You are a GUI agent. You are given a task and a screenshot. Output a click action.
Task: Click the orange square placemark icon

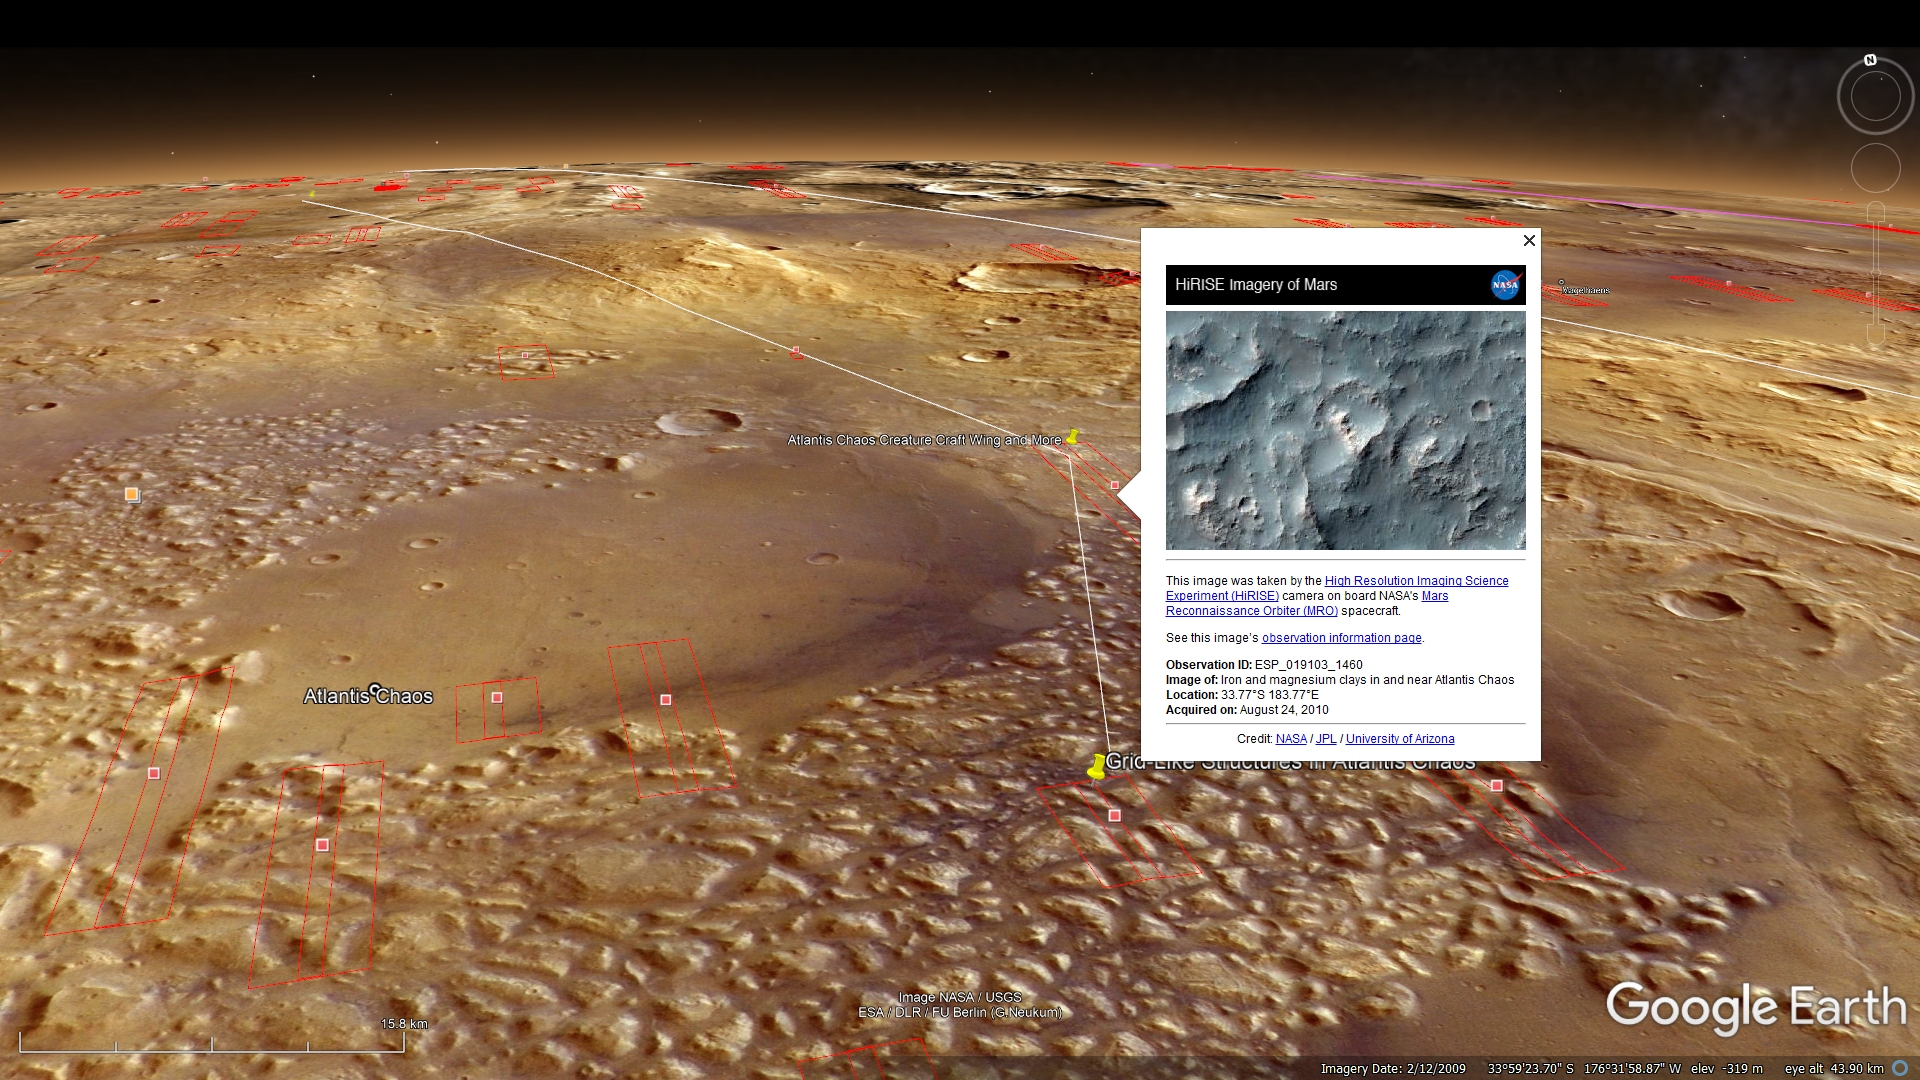click(x=131, y=494)
